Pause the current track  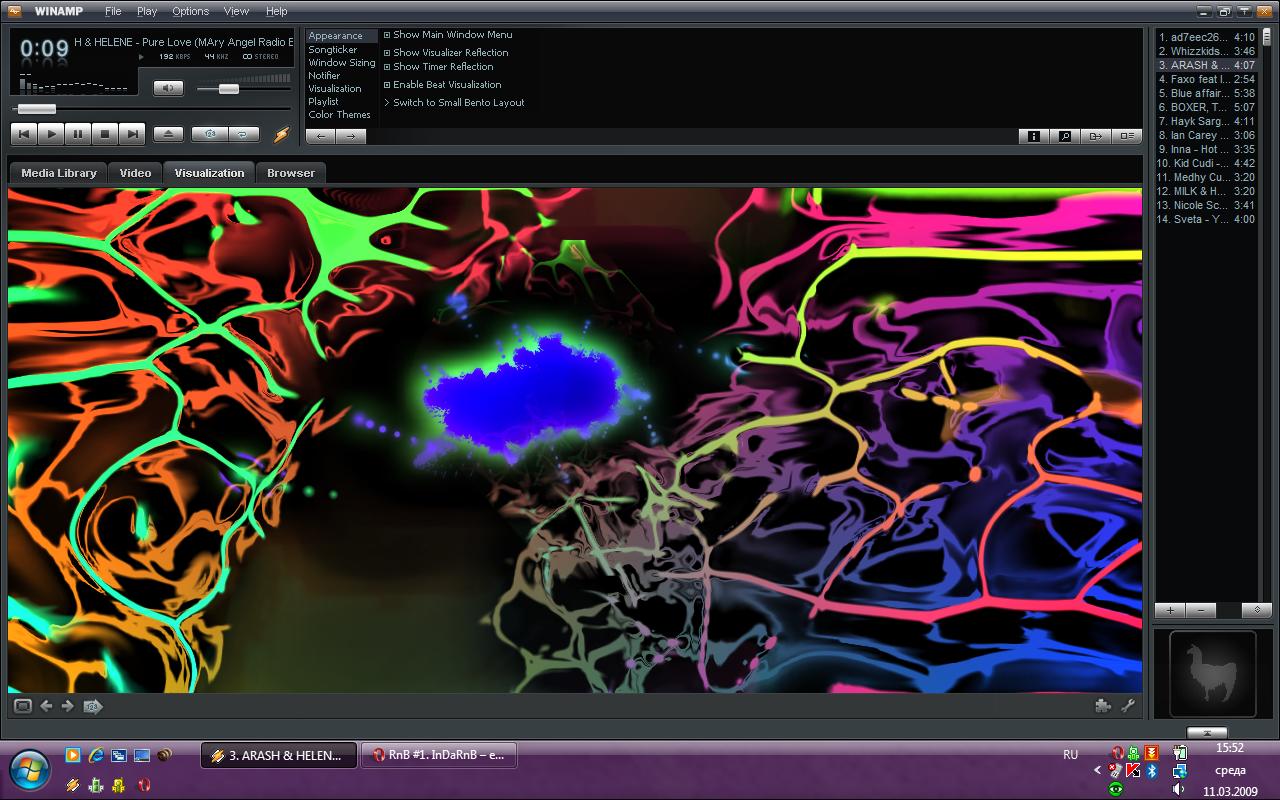tap(78, 134)
